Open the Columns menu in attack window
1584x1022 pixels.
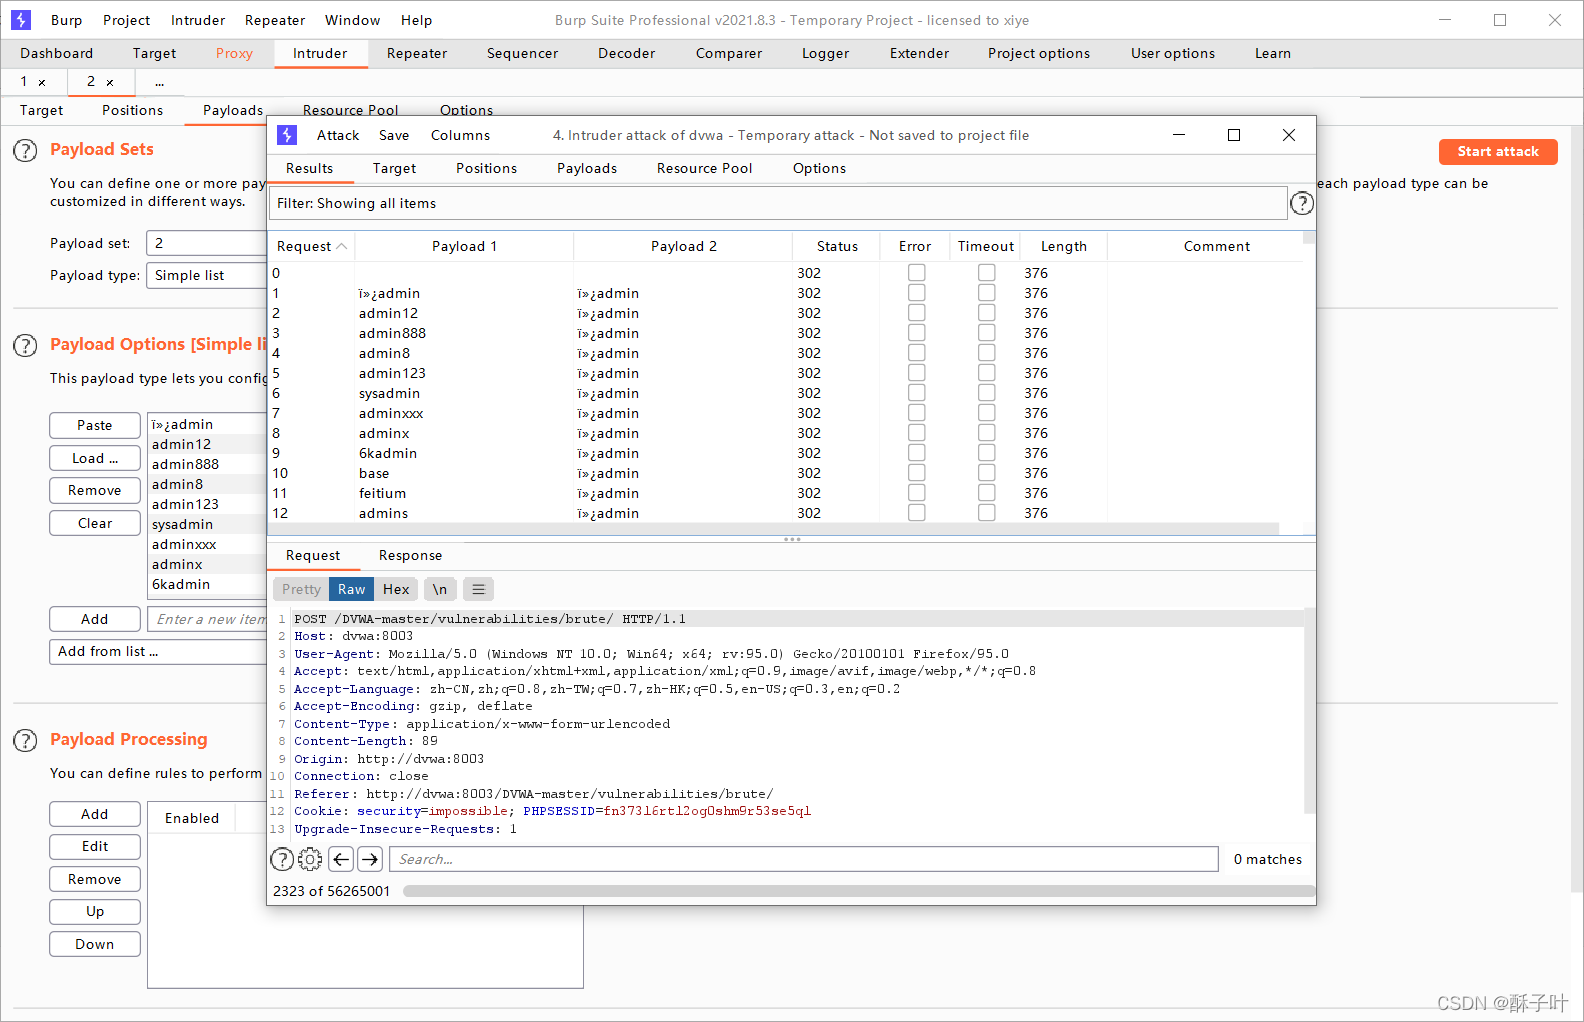tap(460, 135)
